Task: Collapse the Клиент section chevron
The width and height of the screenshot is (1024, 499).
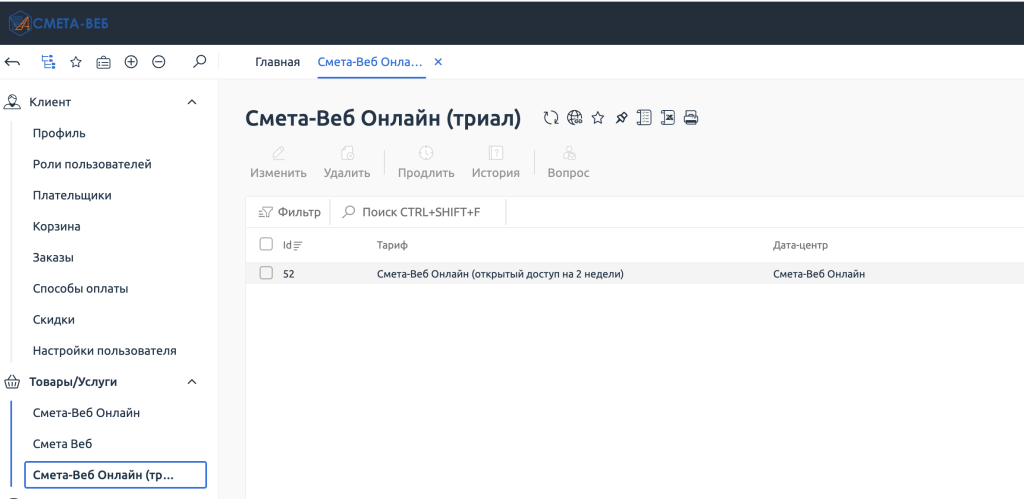Action: (192, 102)
